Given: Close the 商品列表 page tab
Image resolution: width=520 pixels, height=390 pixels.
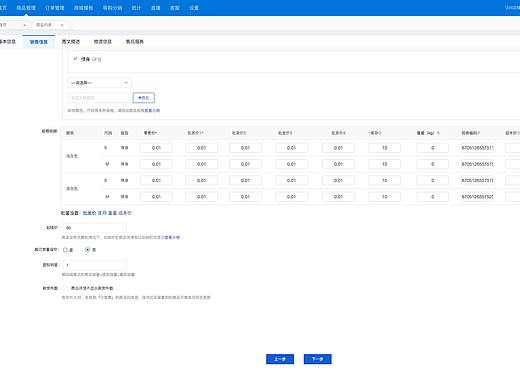Looking at the screenshot, I should (x=62, y=25).
